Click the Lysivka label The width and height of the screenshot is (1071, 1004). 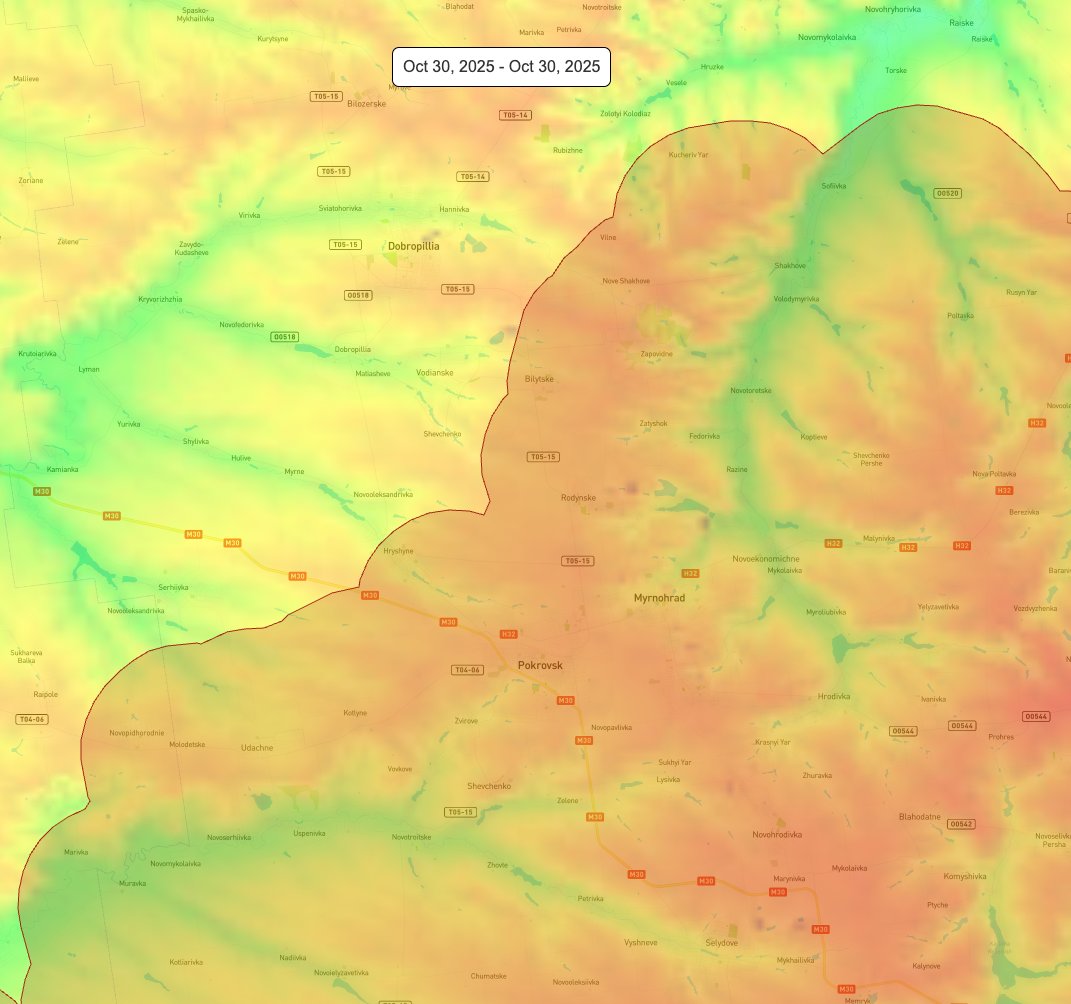pyautogui.click(x=668, y=779)
